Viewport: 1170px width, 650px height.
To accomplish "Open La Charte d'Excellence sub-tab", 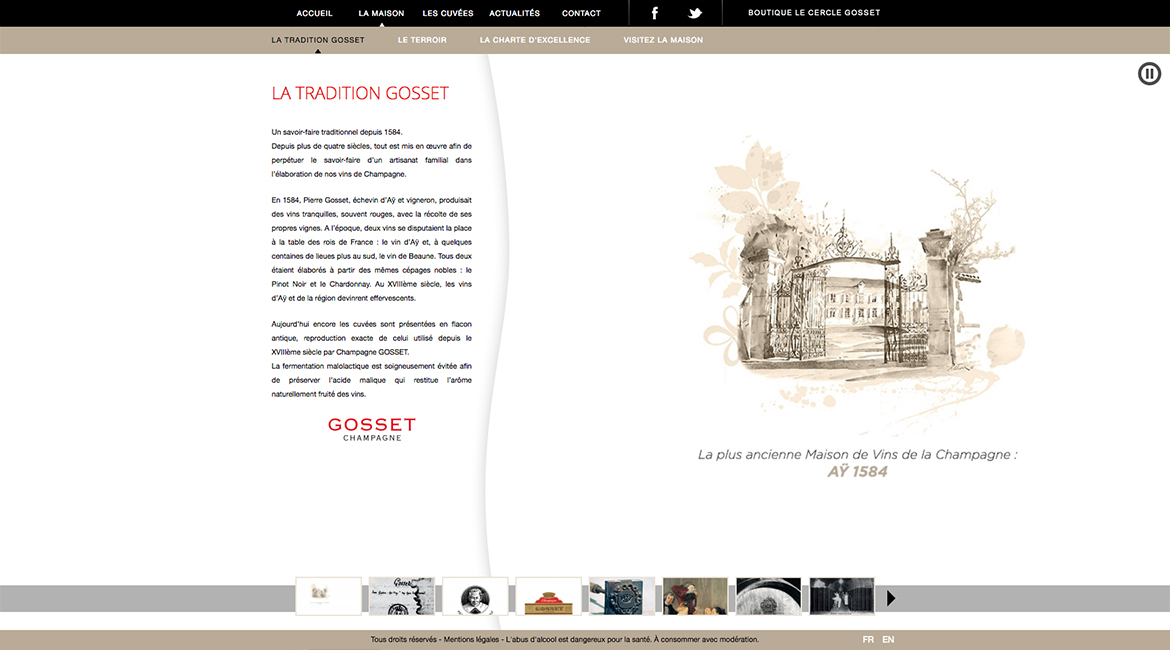I will coord(535,40).
